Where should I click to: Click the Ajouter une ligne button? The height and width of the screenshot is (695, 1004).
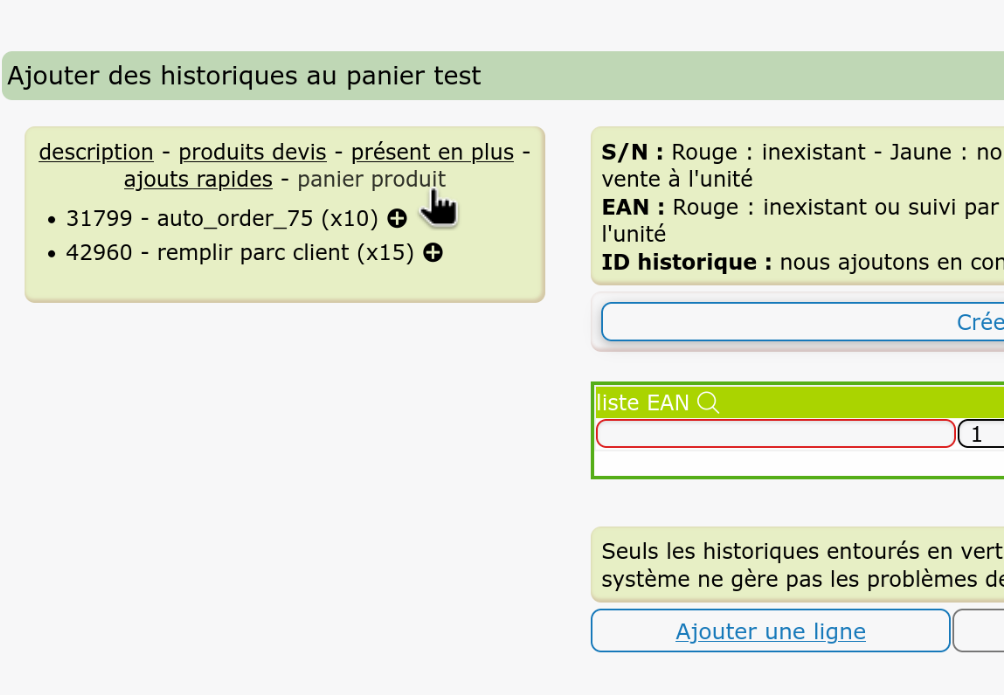[x=770, y=631]
